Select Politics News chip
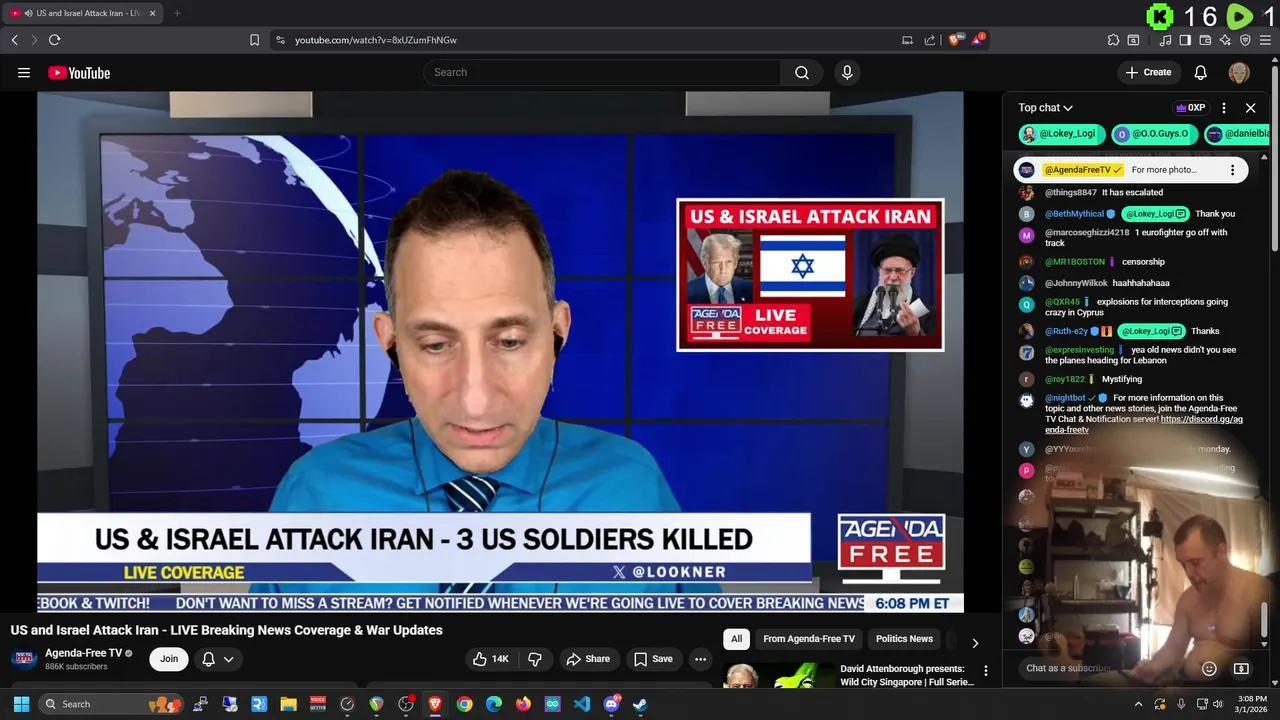This screenshot has width=1280, height=720. (x=904, y=639)
